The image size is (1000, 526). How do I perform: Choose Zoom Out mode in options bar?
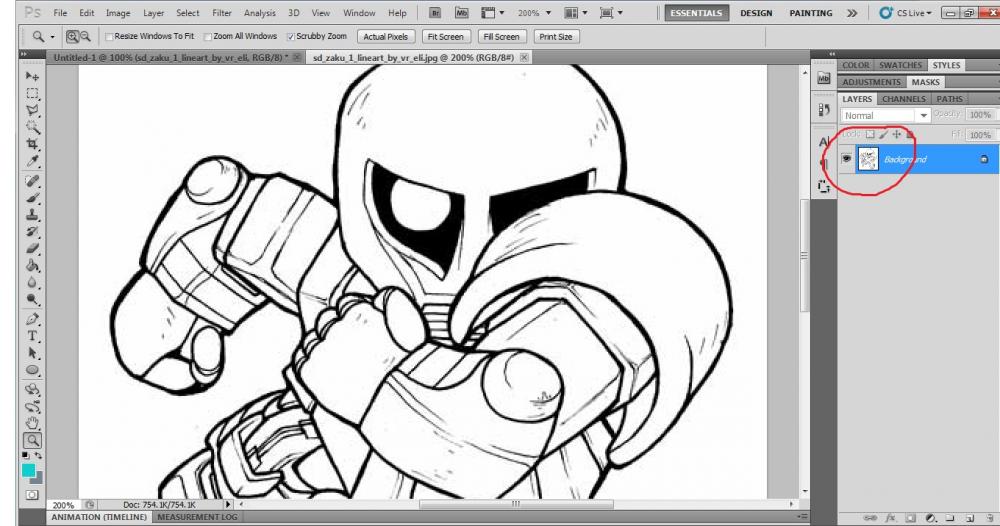pyautogui.click(x=85, y=37)
